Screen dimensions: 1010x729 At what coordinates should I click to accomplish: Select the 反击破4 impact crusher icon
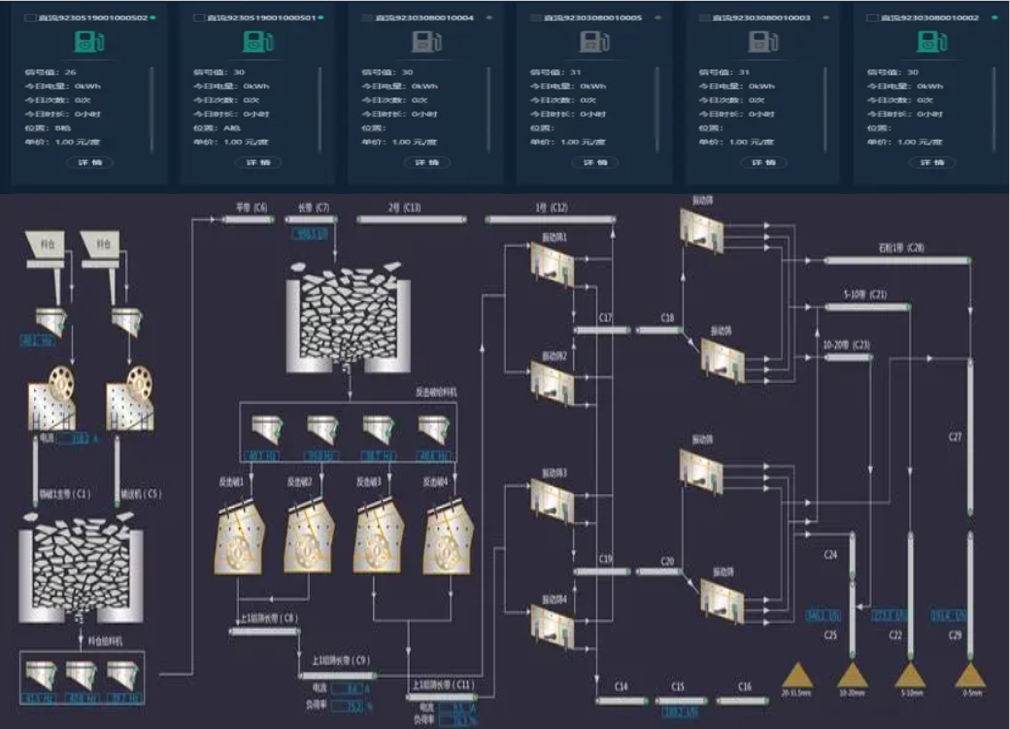pyautogui.click(x=448, y=538)
